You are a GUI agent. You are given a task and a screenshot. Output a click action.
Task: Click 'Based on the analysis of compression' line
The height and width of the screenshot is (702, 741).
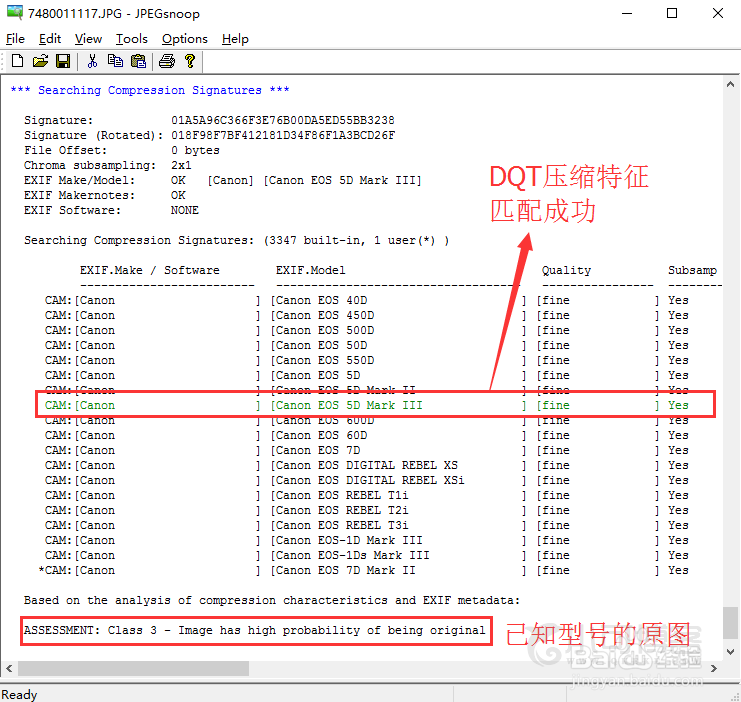(272, 600)
